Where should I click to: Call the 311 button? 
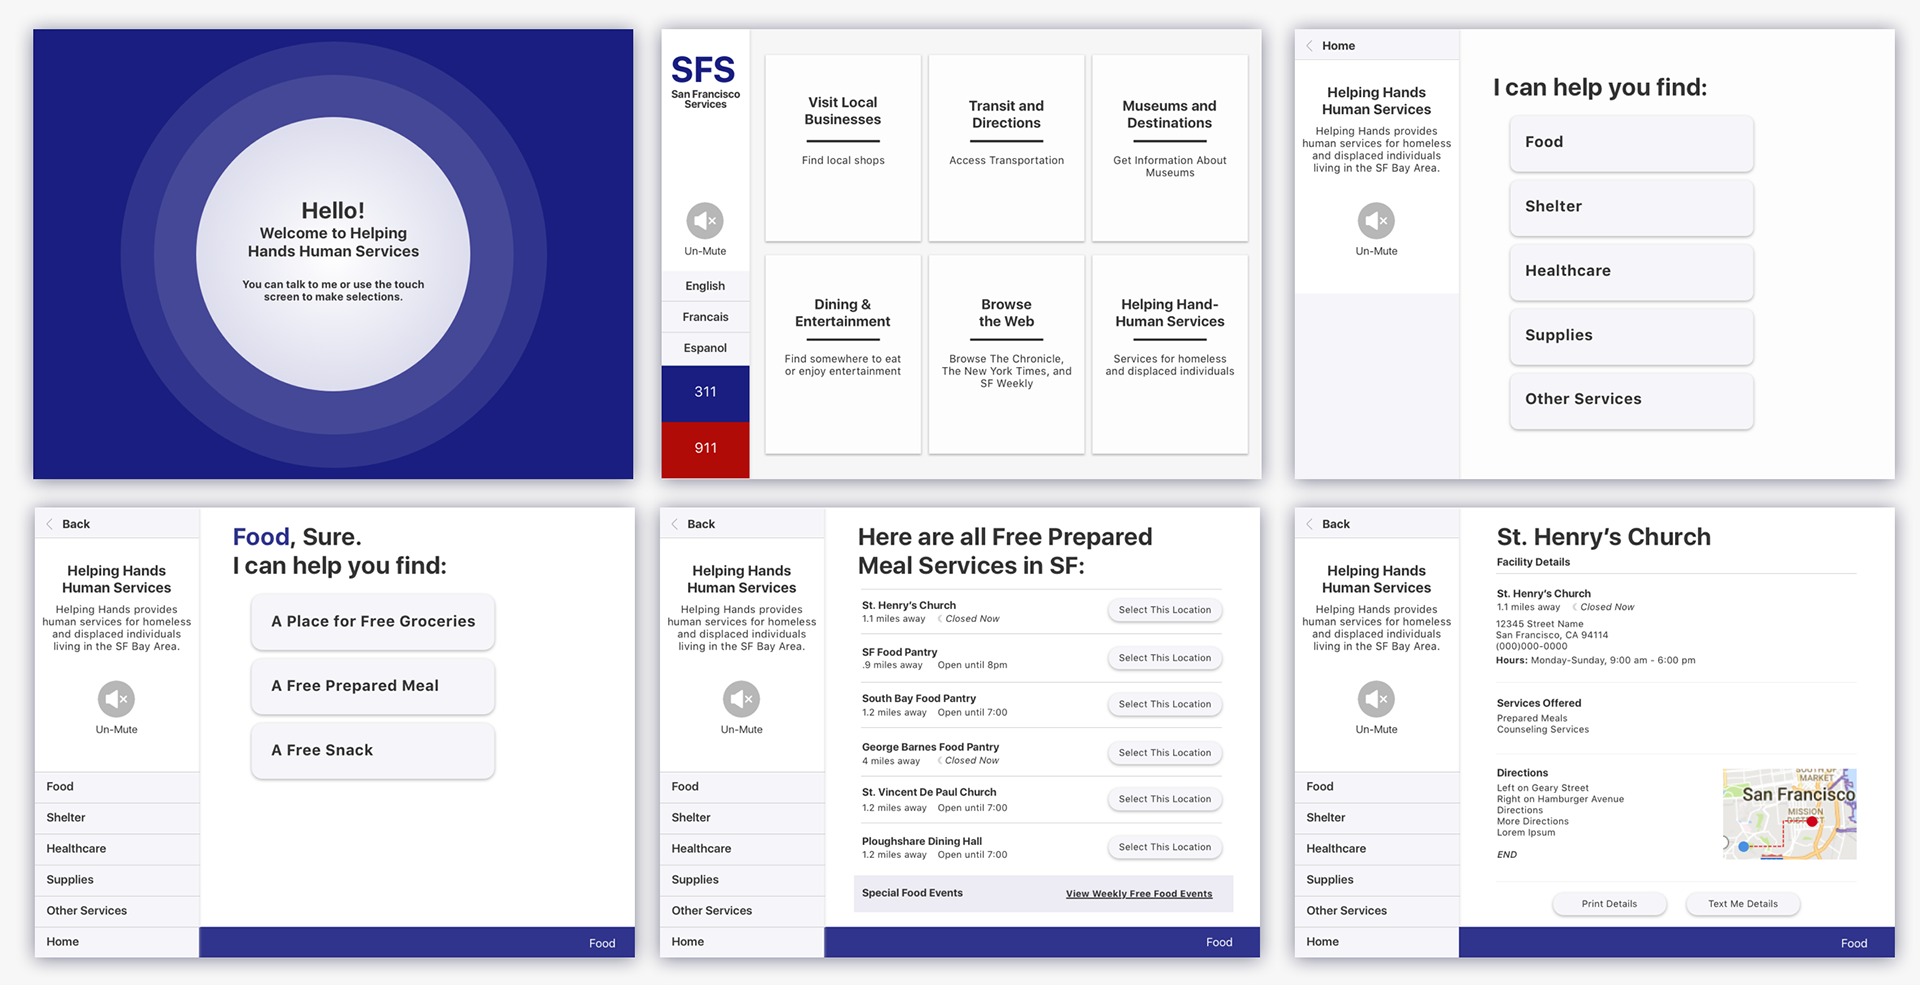(705, 392)
